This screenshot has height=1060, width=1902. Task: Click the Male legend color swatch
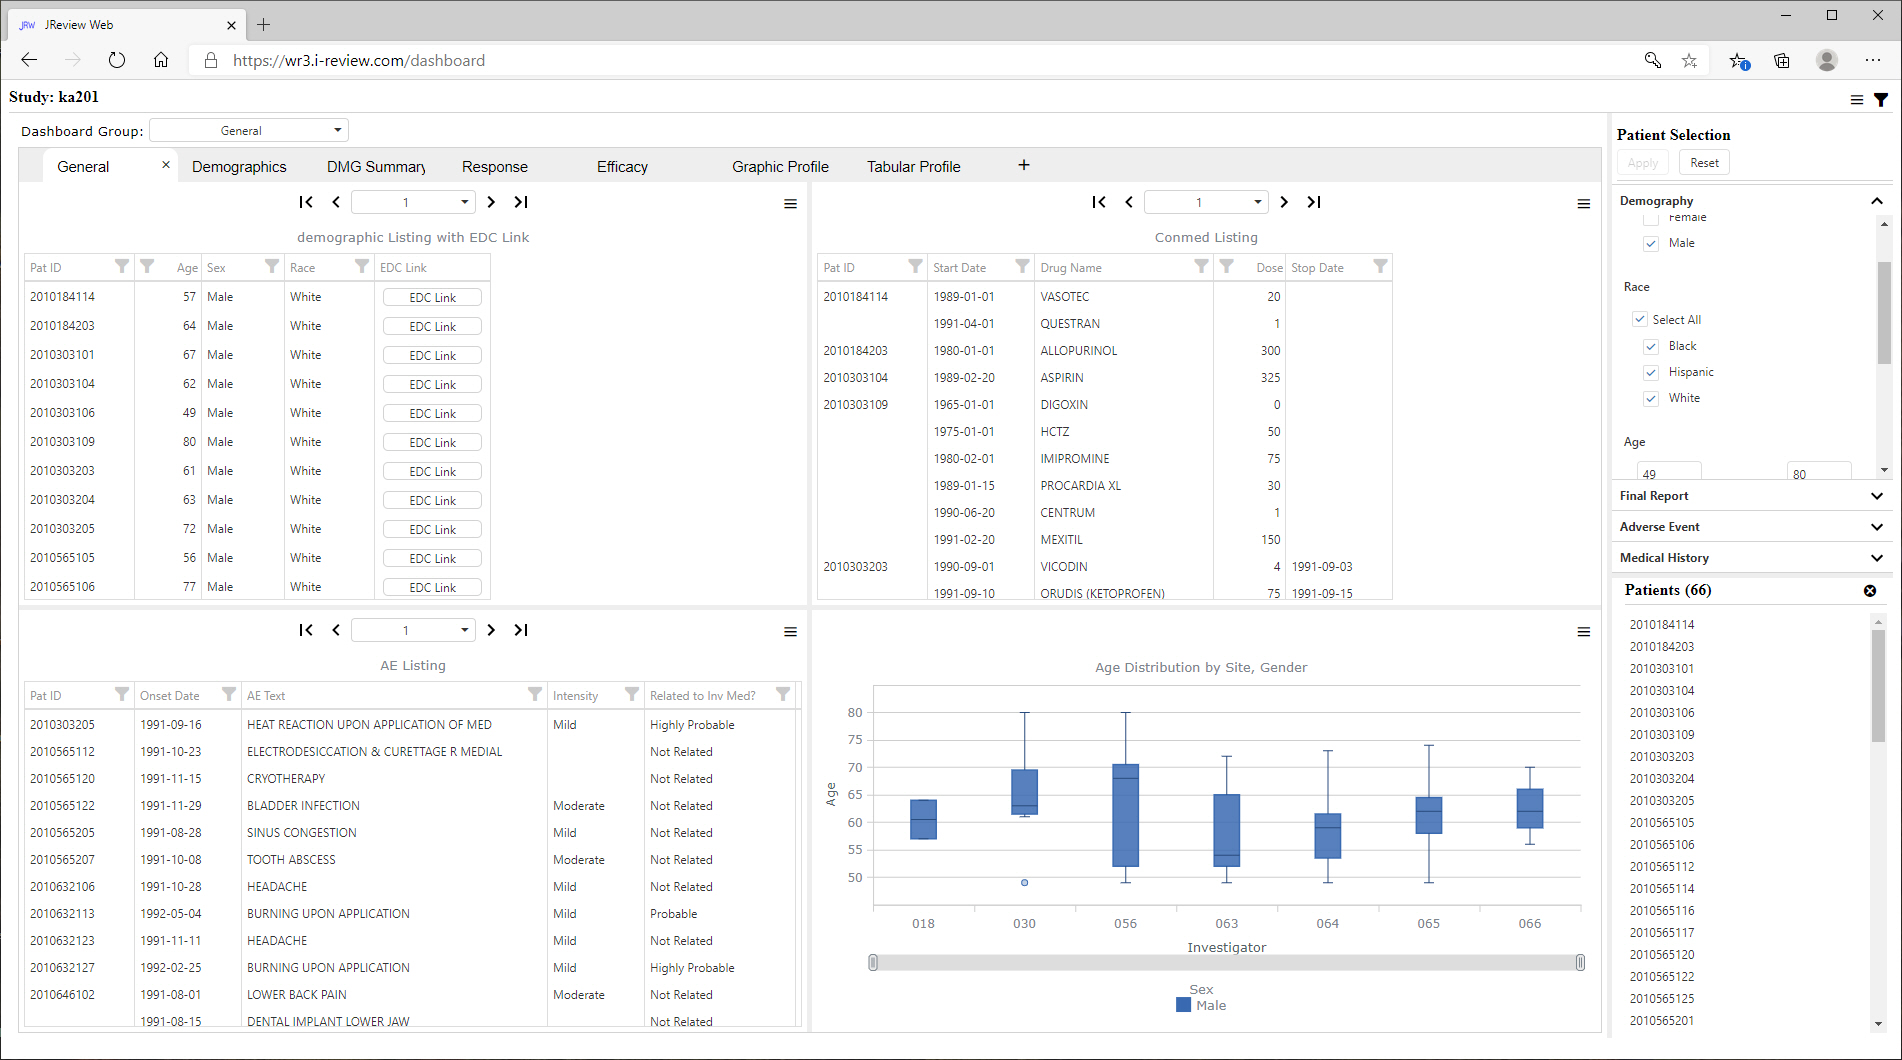1184,1005
